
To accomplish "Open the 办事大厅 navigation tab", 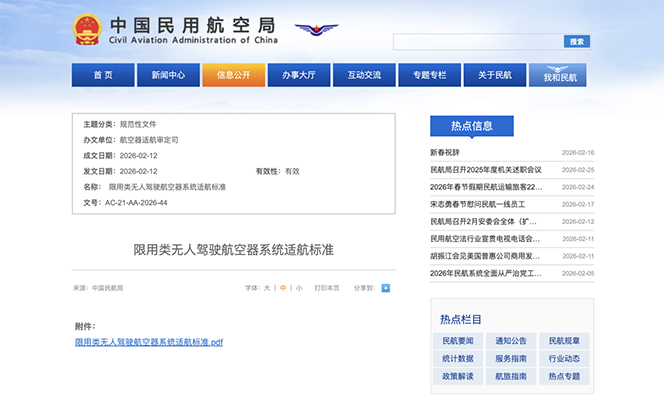I will pyautogui.click(x=299, y=75).
